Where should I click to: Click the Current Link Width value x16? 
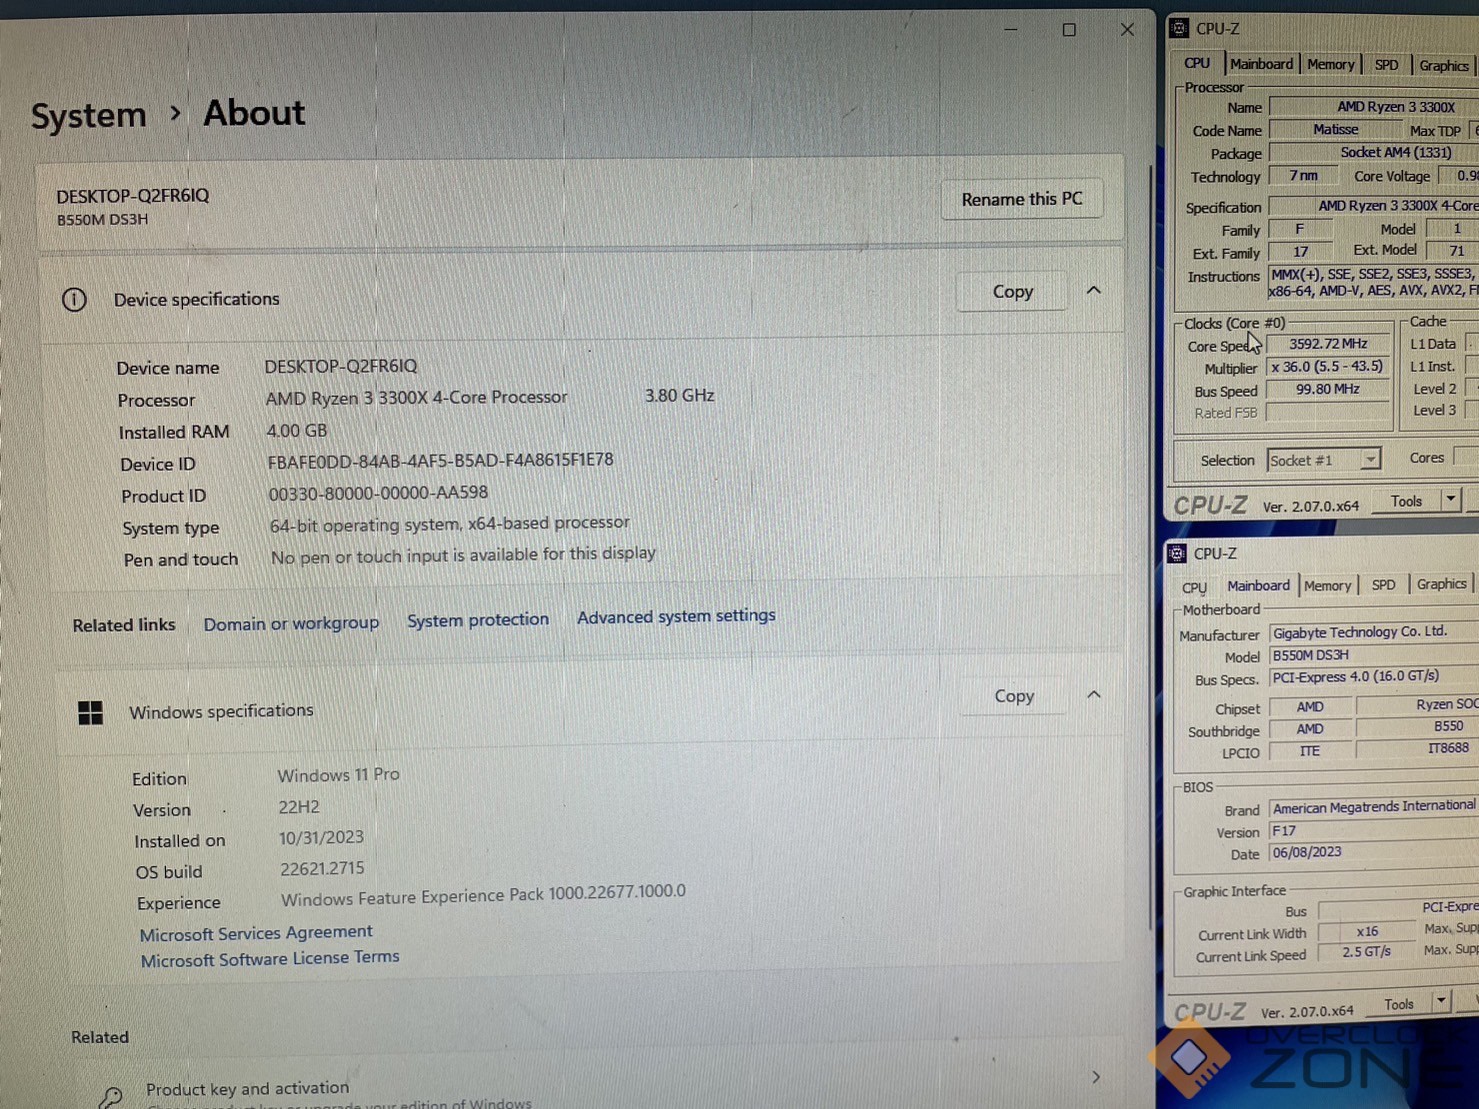pyautogui.click(x=1367, y=931)
